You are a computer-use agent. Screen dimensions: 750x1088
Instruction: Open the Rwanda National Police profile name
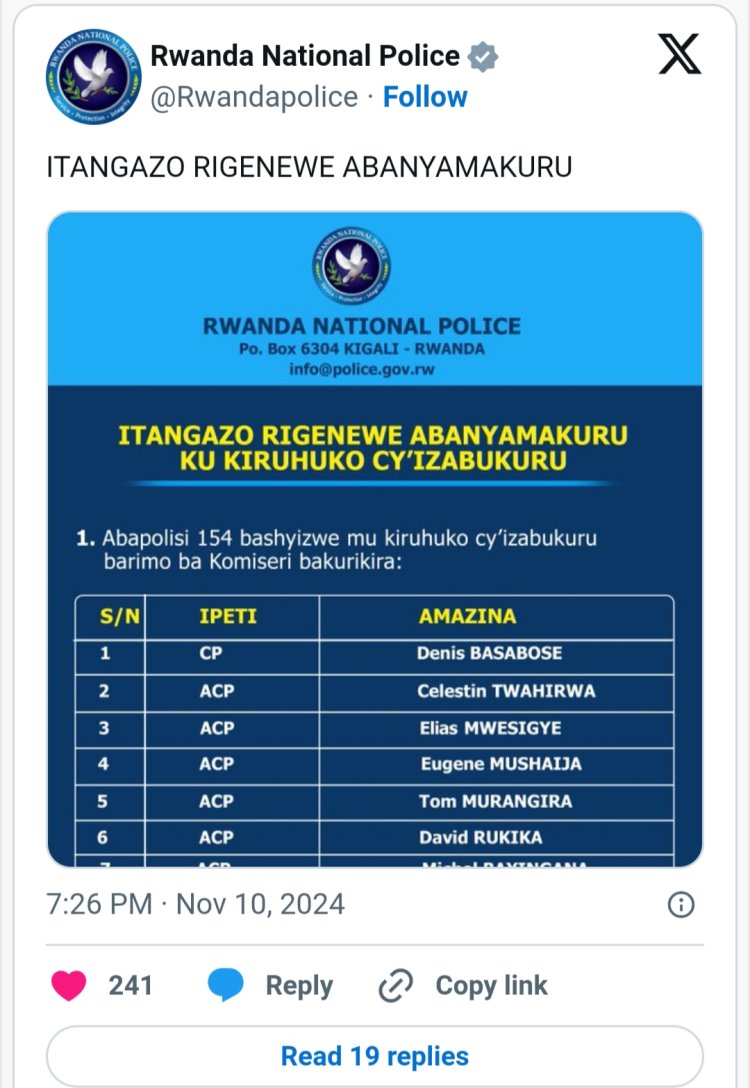[305, 57]
